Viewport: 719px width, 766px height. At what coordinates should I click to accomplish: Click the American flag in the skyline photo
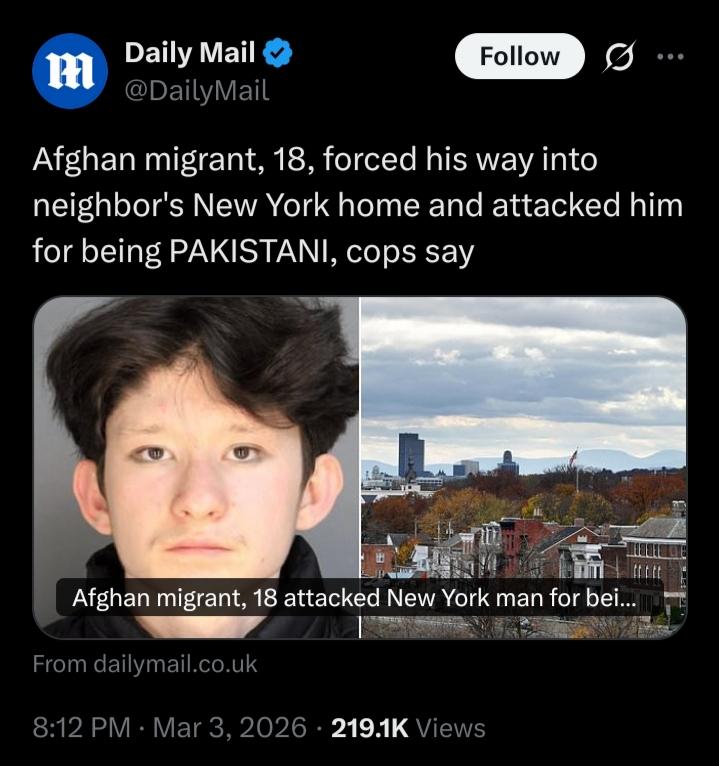pyautogui.click(x=573, y=458)
